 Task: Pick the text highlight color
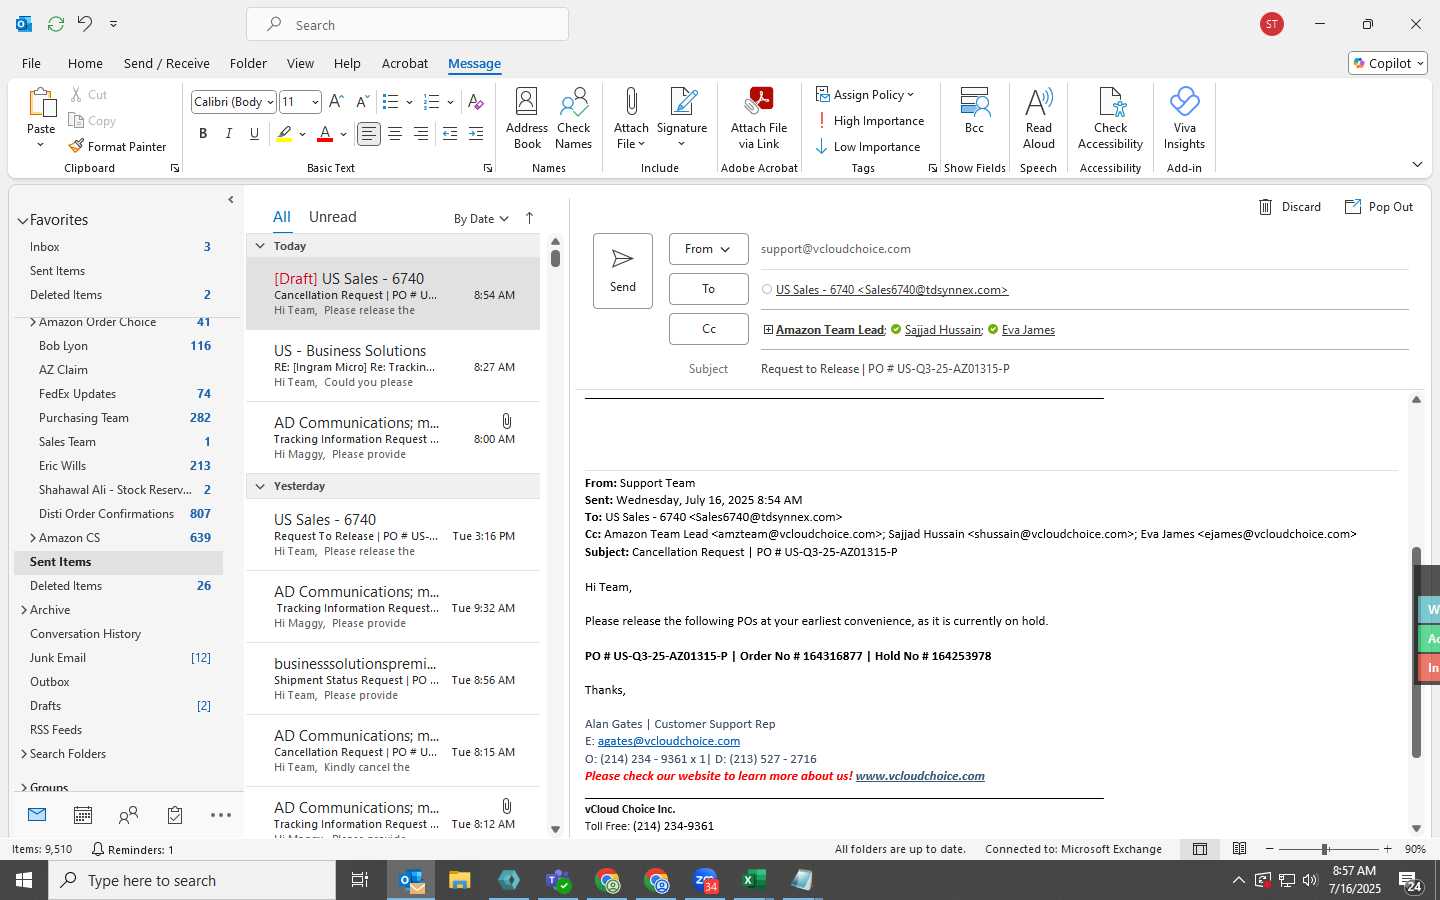[285, 133]
